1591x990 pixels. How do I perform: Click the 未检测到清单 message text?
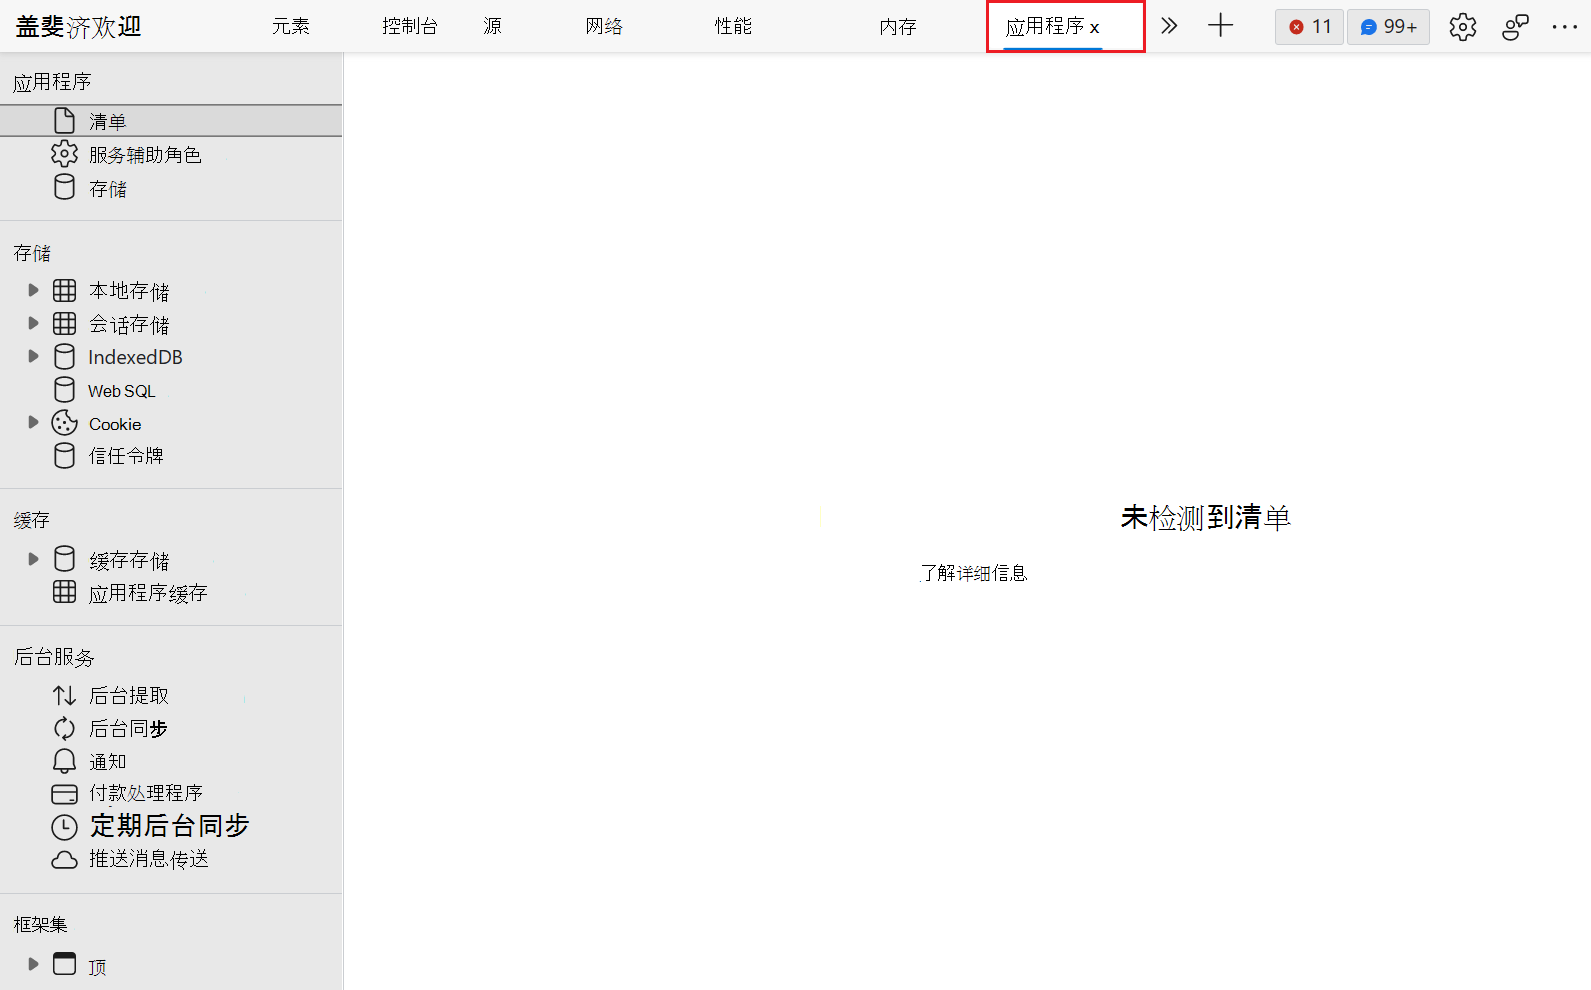coord(1205,517)
